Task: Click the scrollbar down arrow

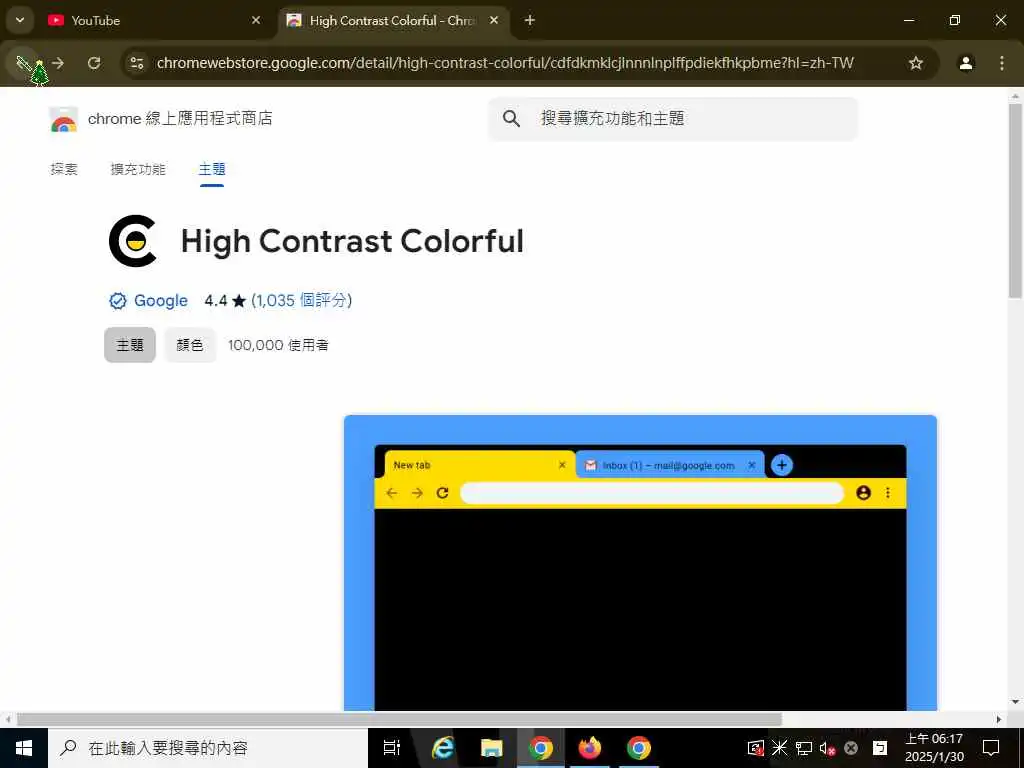Action: click(1015, 702)
